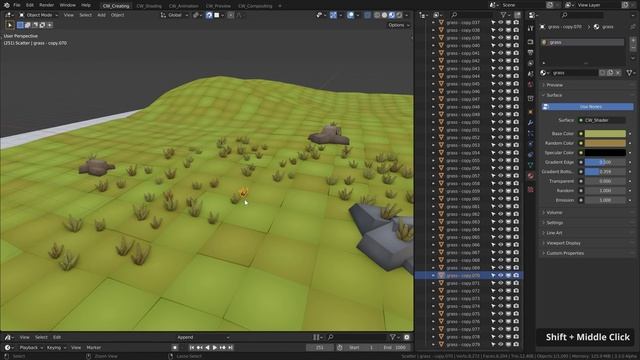This screenshot has height=360, width=640.
Task: Toggle the snap magnet icon
Action: coord(209,15)
